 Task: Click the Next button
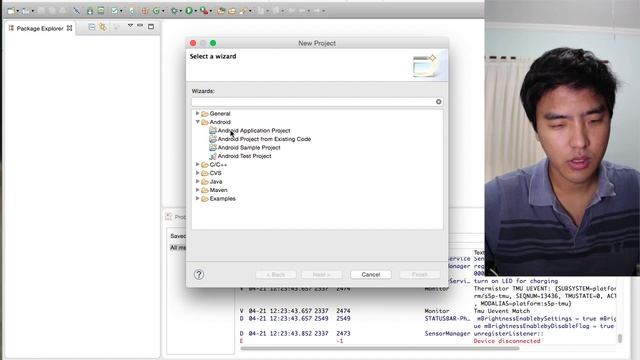(322, 275)
